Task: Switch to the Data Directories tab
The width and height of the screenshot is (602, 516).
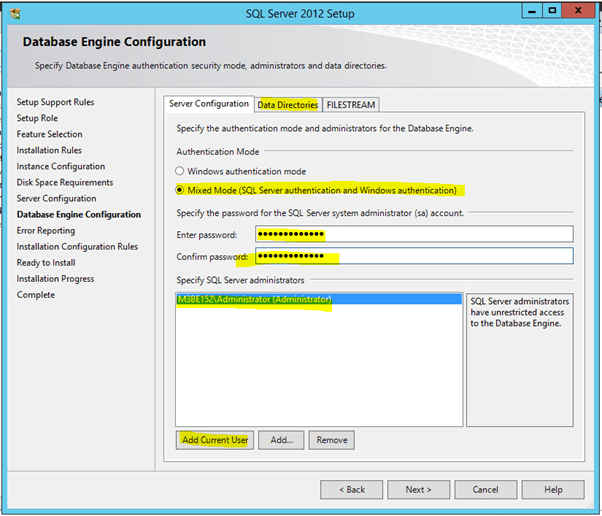Action: click(288, 105)
